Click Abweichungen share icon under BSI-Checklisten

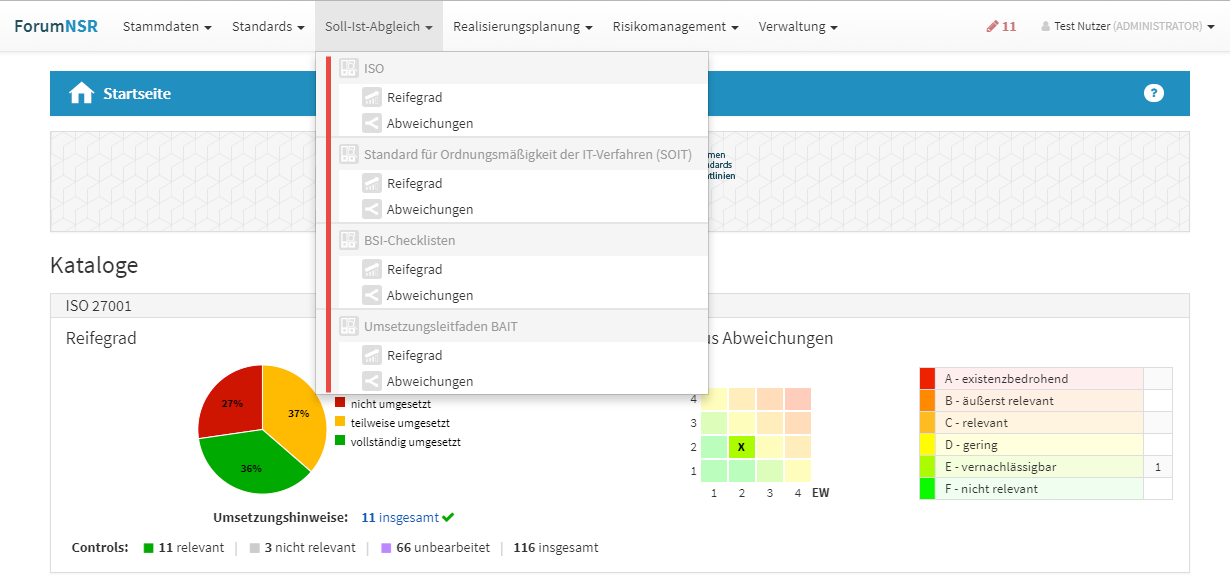tap(372, 296)
